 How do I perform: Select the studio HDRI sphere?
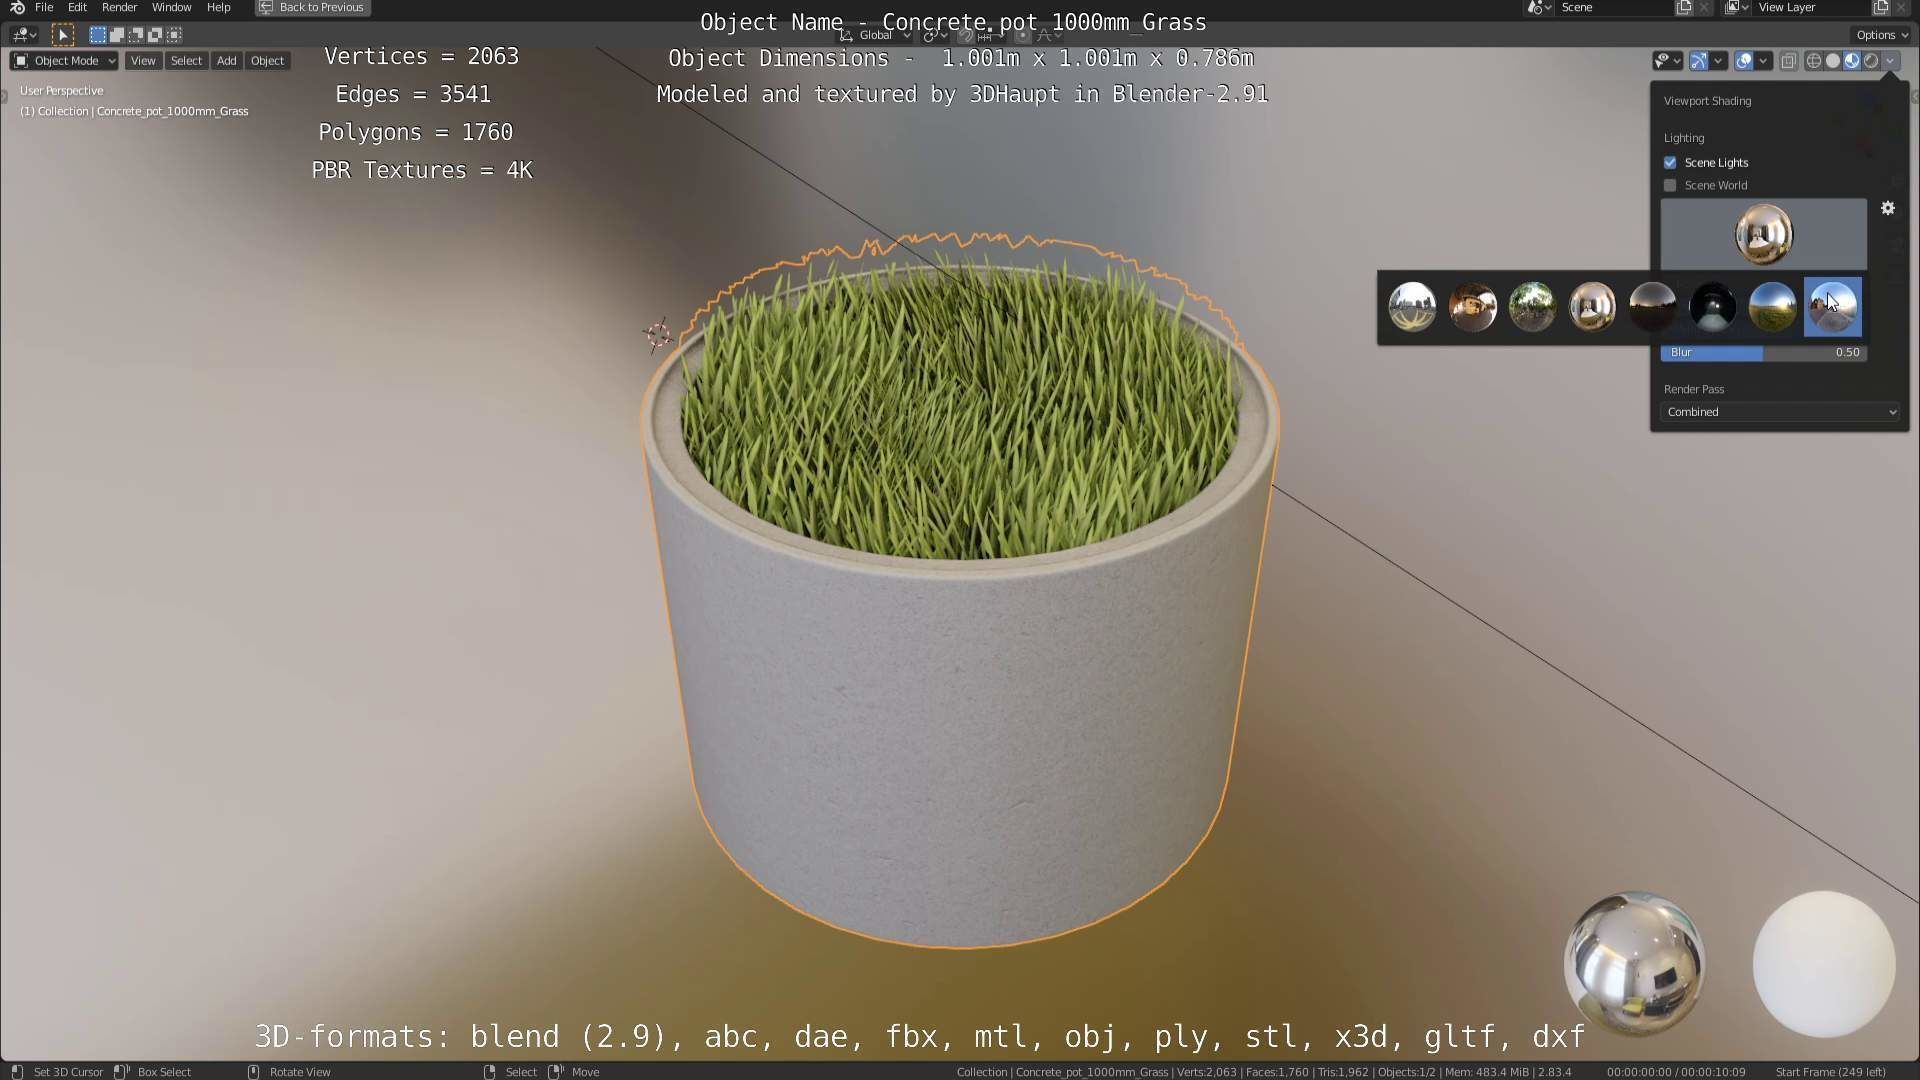click(1712, 306)
